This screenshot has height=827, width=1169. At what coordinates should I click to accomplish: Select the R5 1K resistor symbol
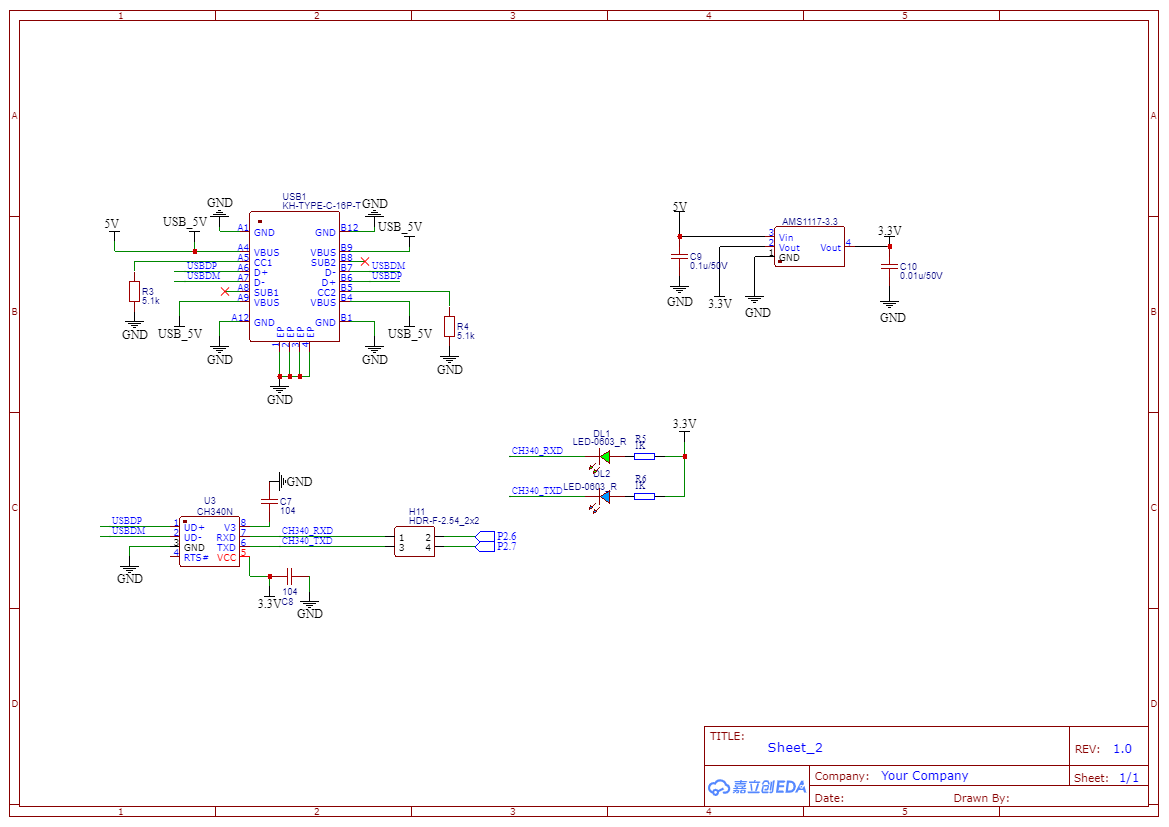pyautogui.click(x=644, y=456)
